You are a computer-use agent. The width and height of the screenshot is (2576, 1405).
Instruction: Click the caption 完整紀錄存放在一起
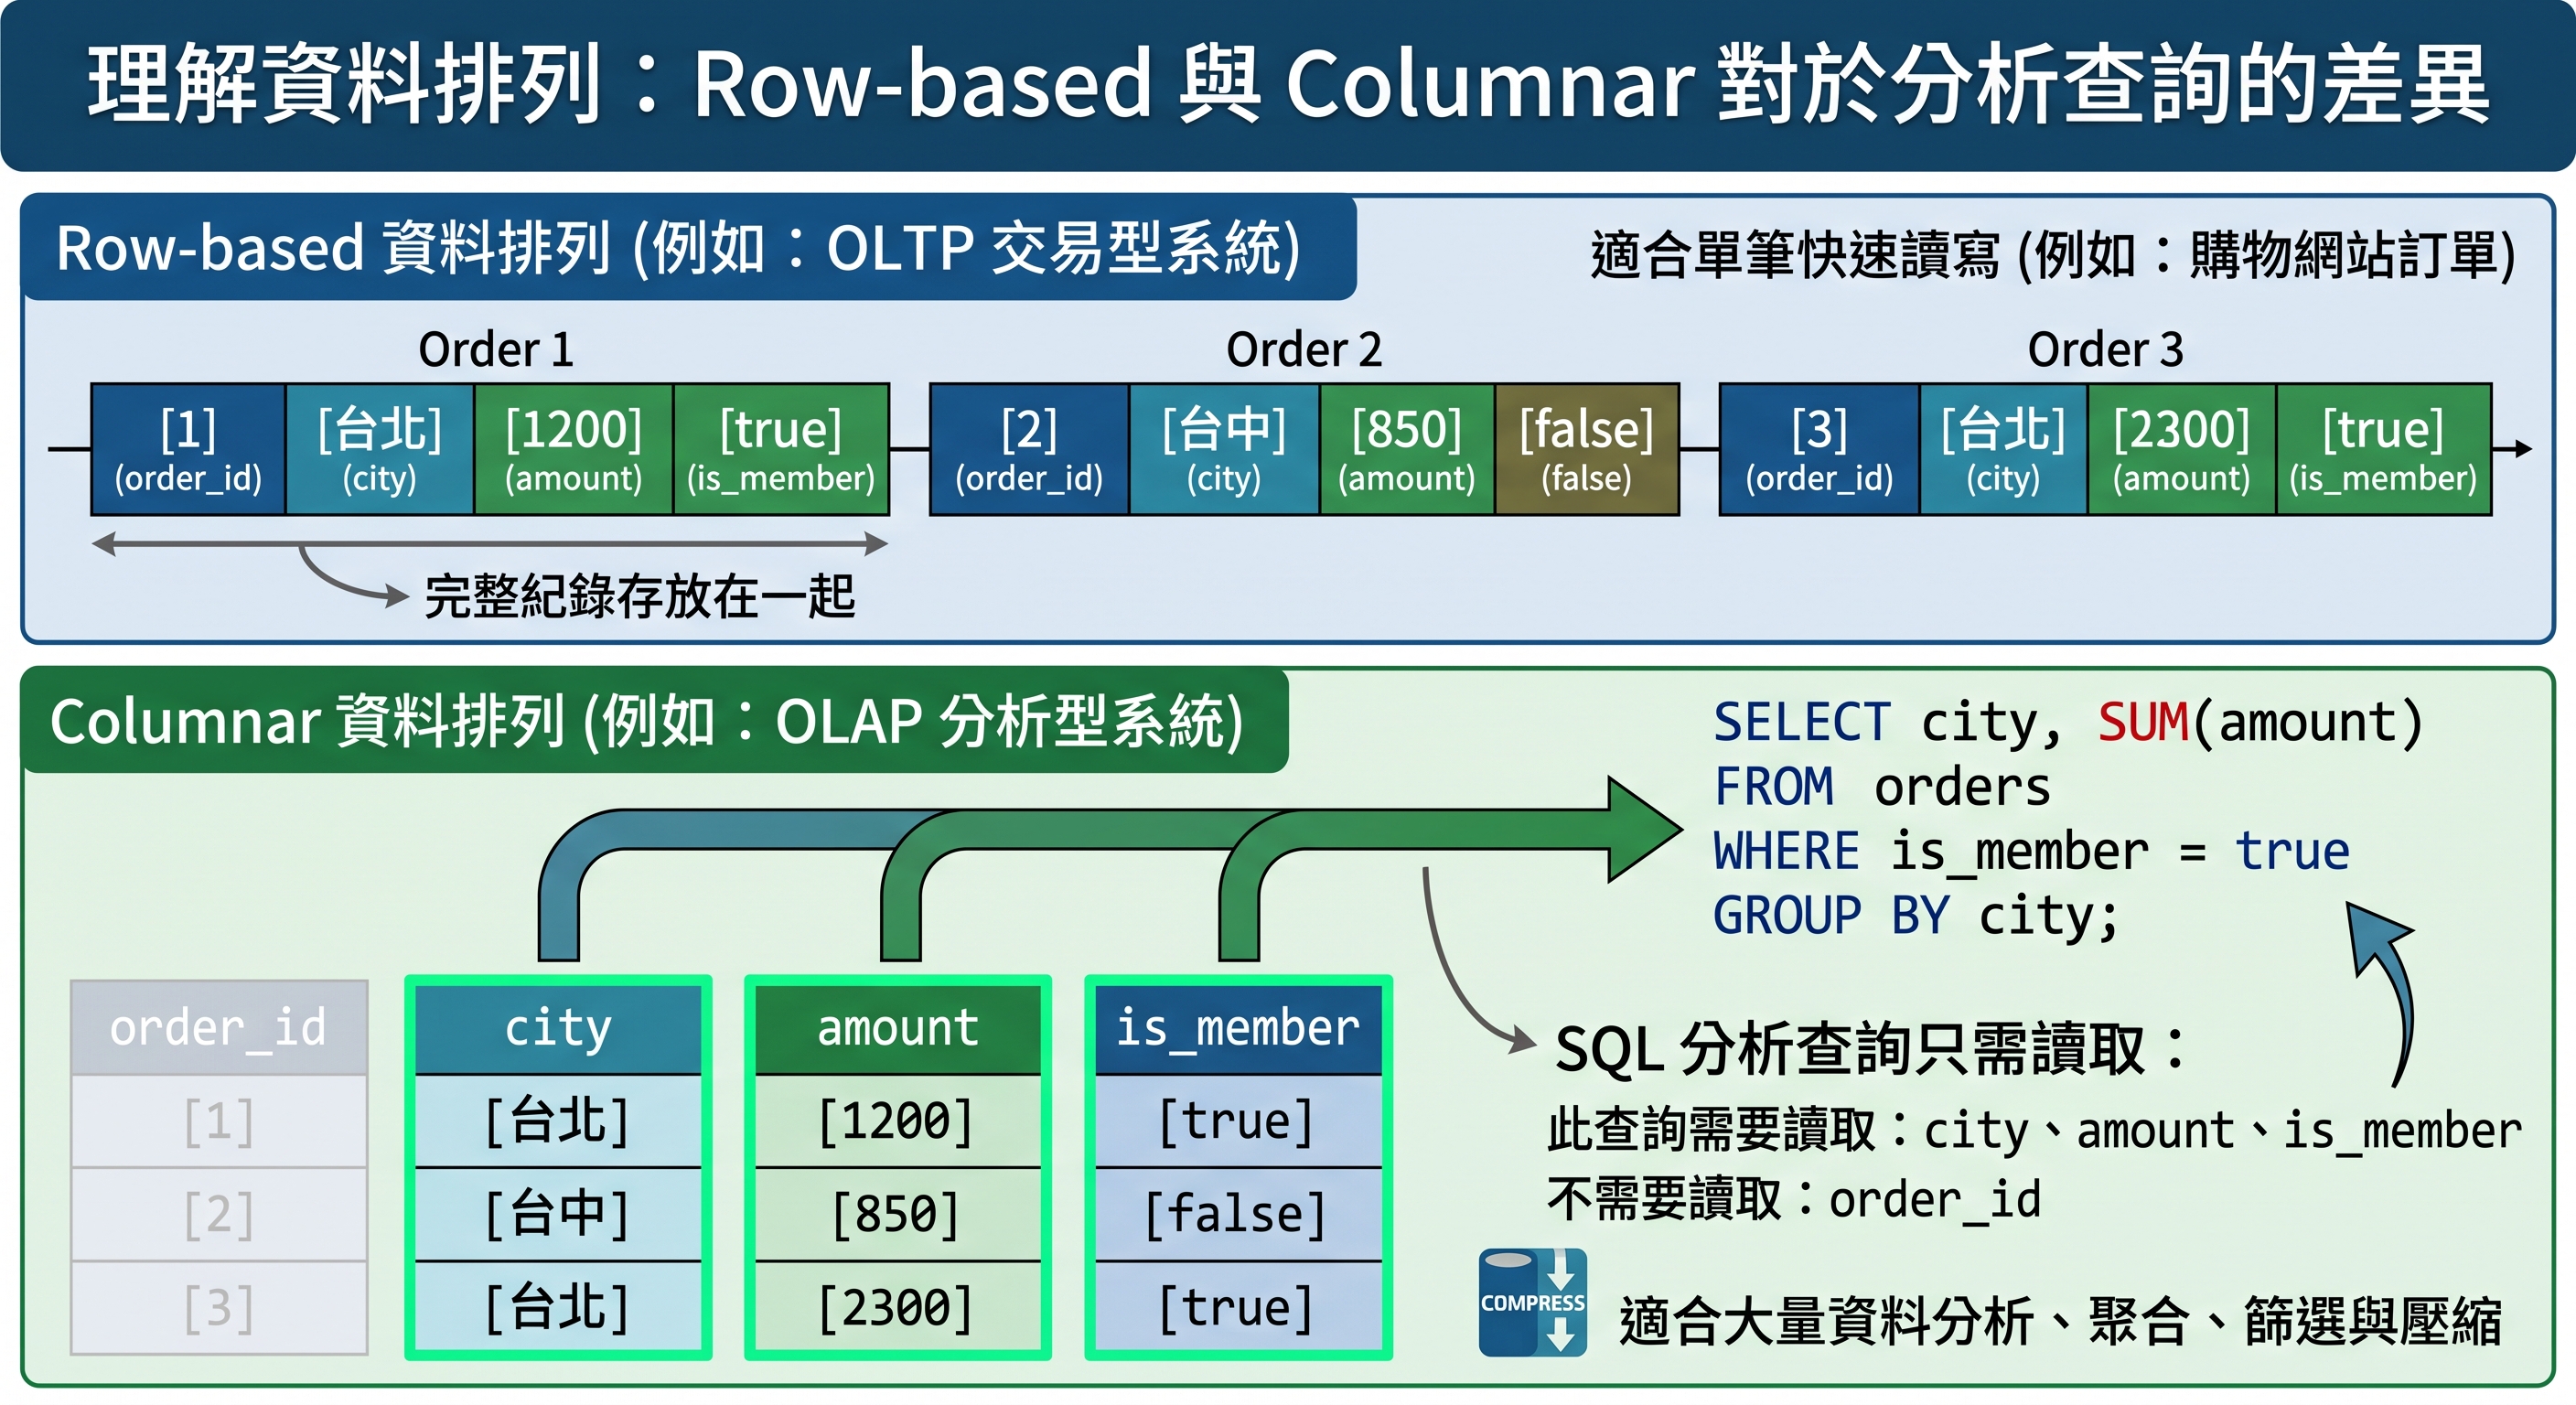pyautogui.click(x=640, y=596)
